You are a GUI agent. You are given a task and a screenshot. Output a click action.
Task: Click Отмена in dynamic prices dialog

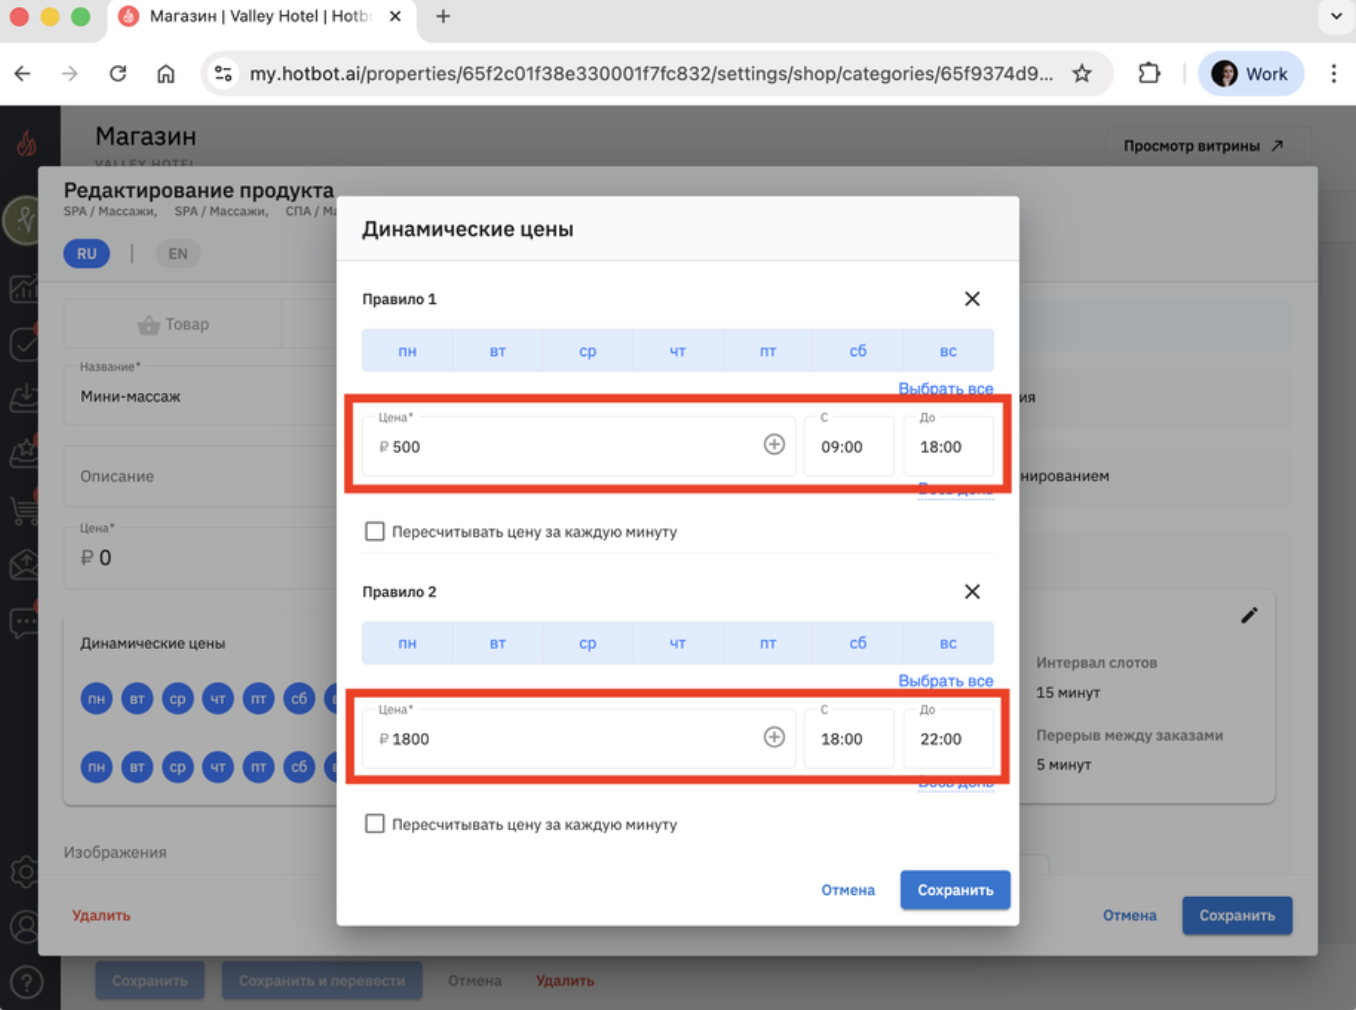click(848, 890)
